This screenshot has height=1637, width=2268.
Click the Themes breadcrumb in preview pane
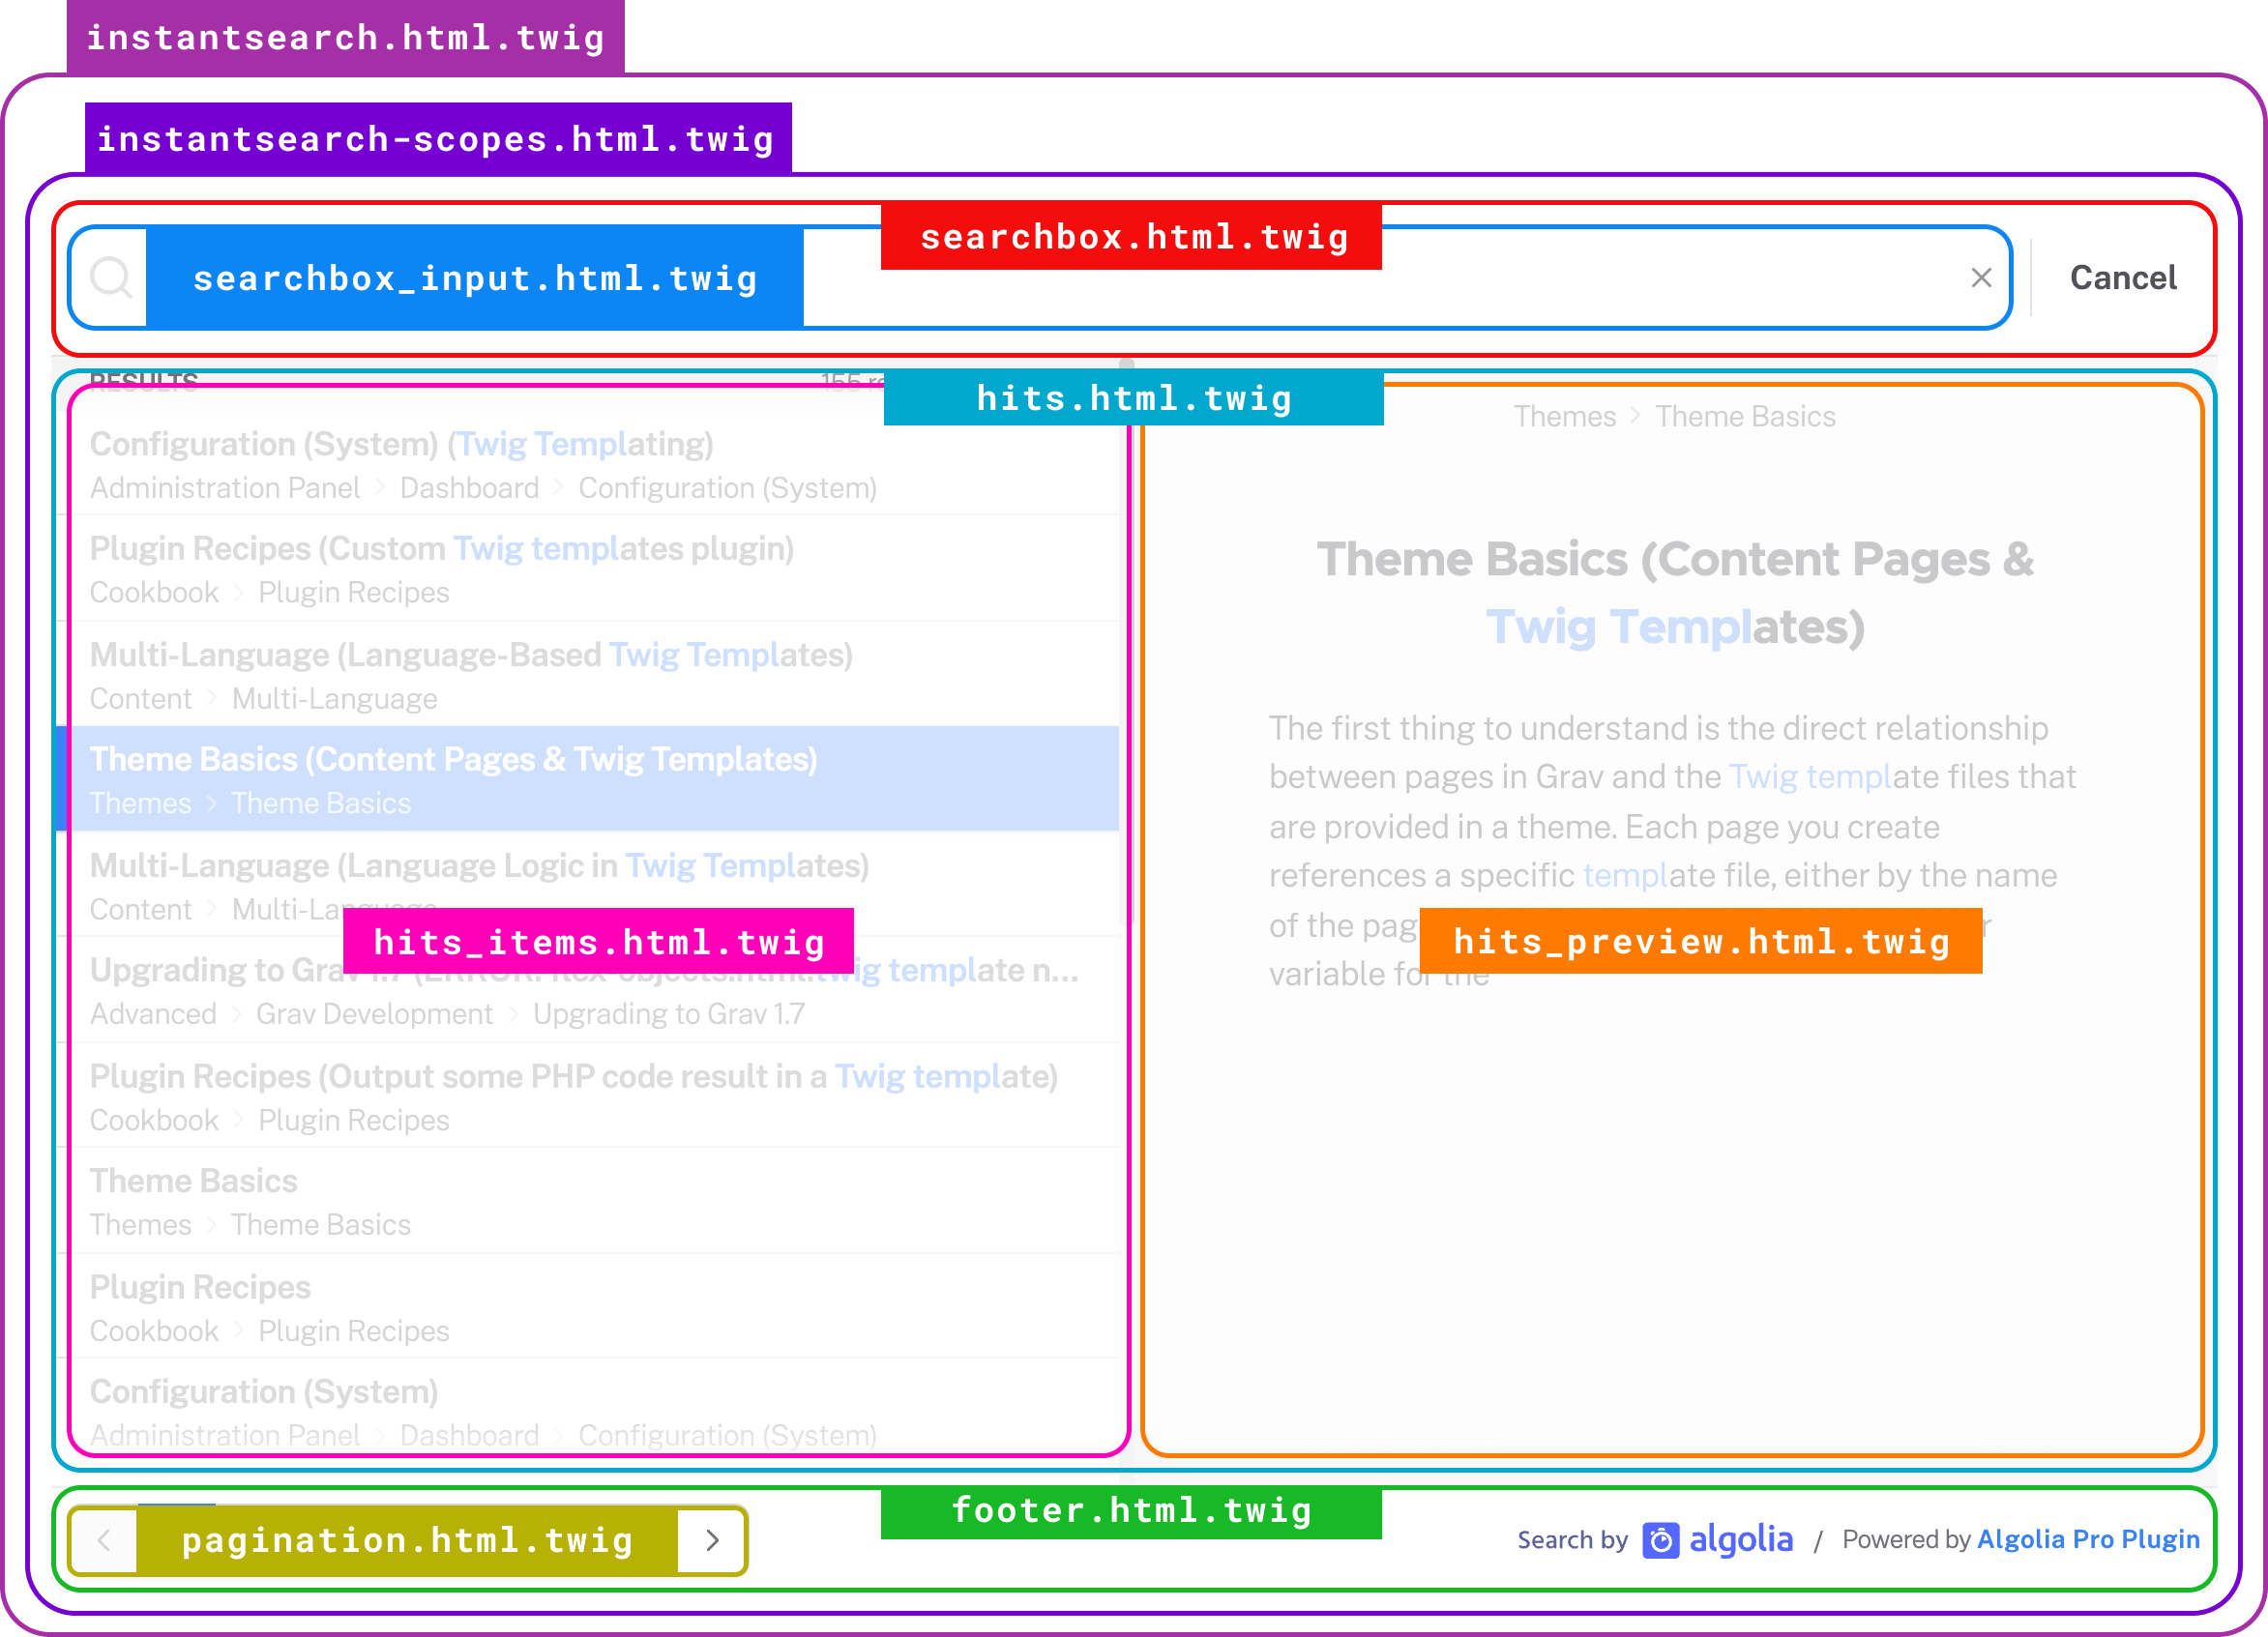tap(1564, 416)
